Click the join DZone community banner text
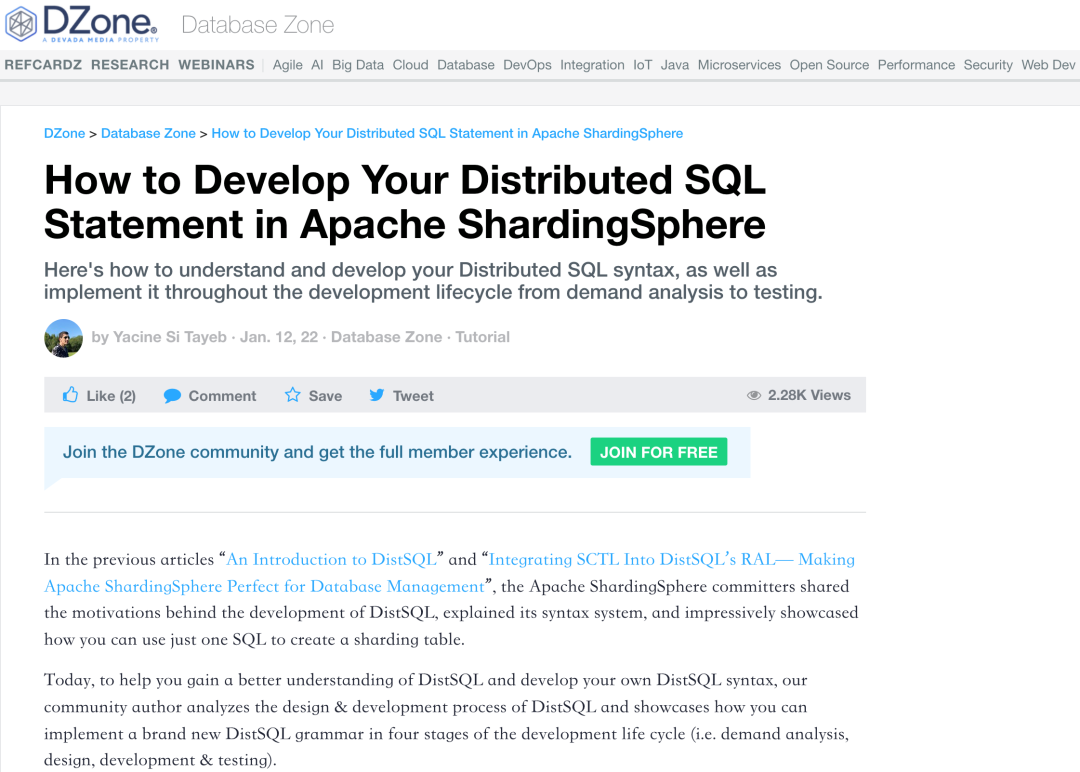Image resolution: width=1080 pixels, height=772 pixels. click(318, 452)
